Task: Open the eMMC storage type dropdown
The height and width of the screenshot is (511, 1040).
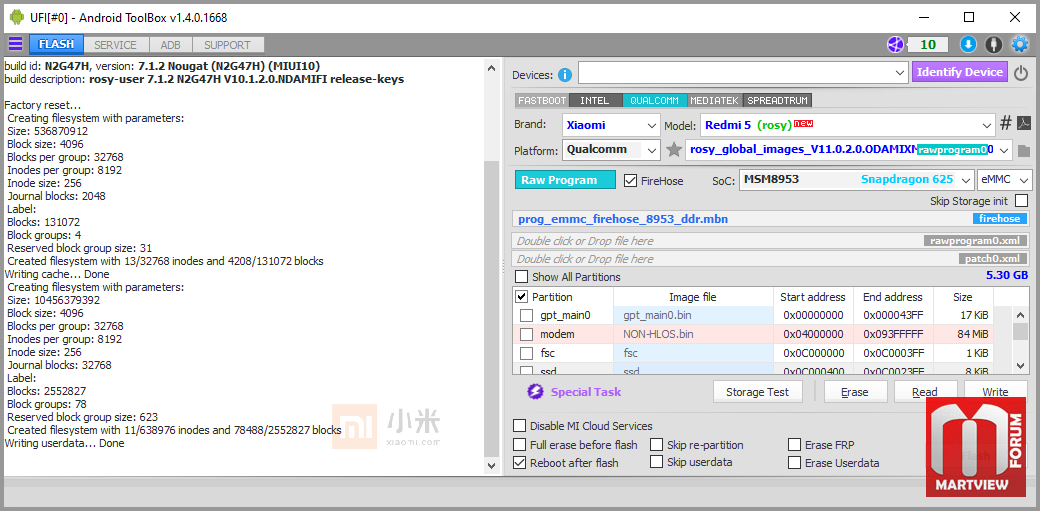Action: (1005, 180)
